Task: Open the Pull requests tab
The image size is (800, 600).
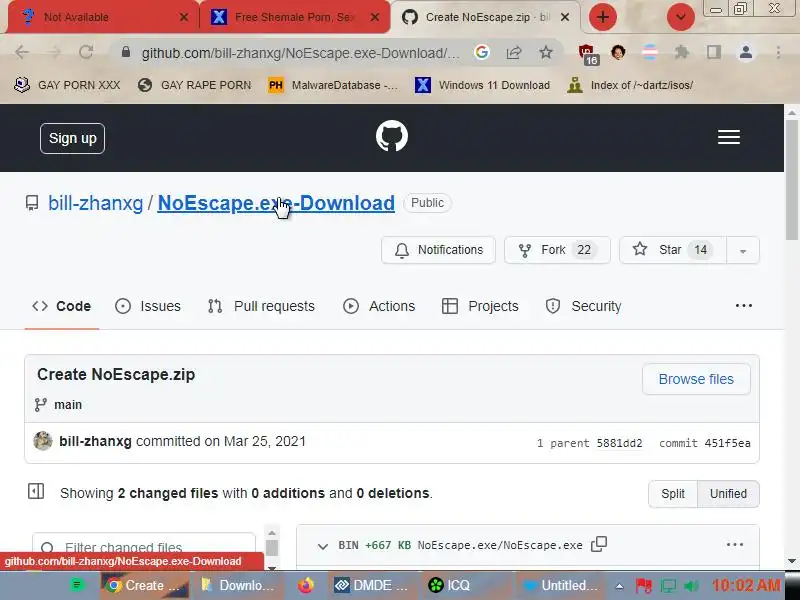Action: [261, 306]
